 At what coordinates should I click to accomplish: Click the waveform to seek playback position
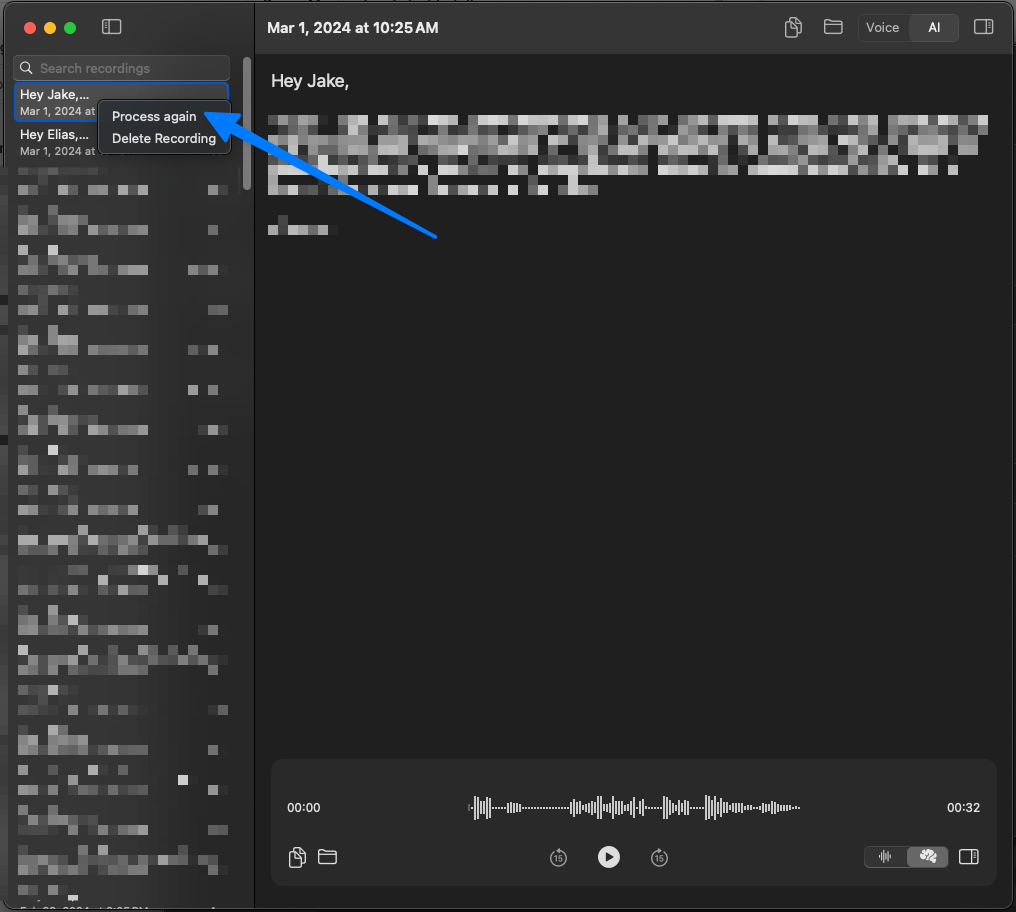point(634,808)
